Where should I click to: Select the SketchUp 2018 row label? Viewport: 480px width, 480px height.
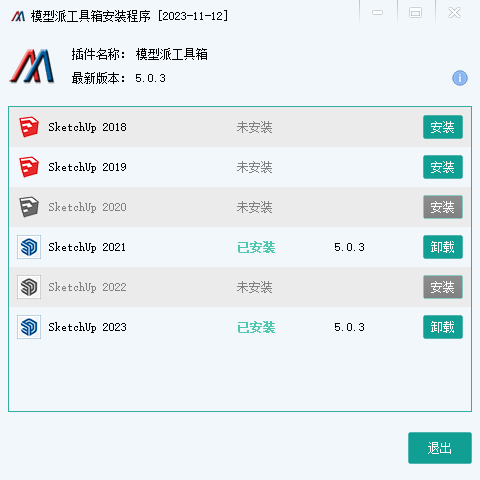tap(87, 127)
